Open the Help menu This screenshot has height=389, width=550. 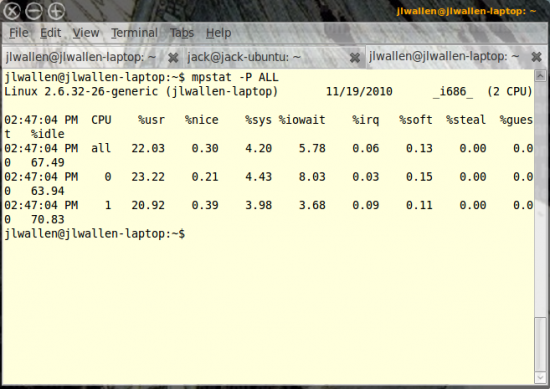coord(219,33)
